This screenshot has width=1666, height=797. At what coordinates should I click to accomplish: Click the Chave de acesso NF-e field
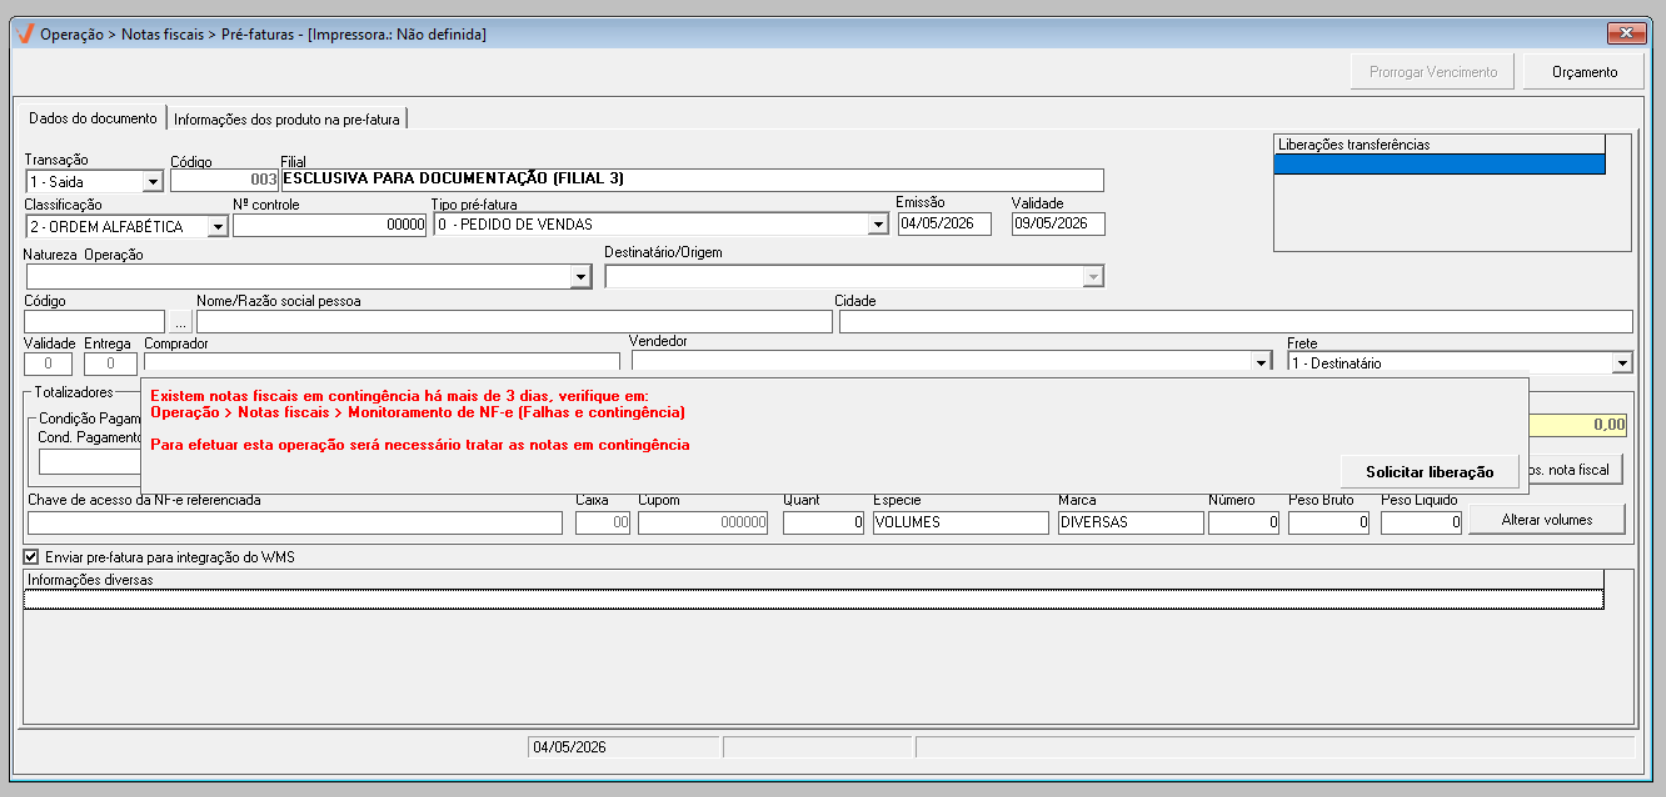point(295,522)
